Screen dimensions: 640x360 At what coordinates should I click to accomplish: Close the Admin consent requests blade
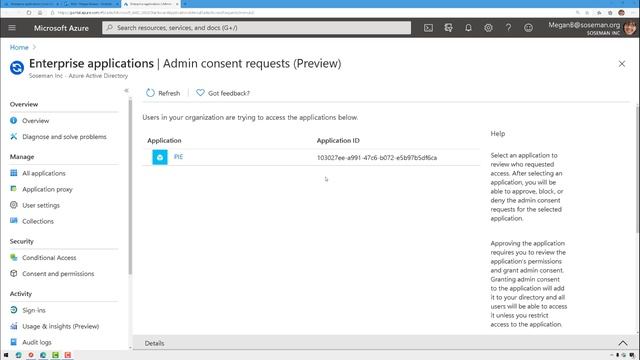622,64
